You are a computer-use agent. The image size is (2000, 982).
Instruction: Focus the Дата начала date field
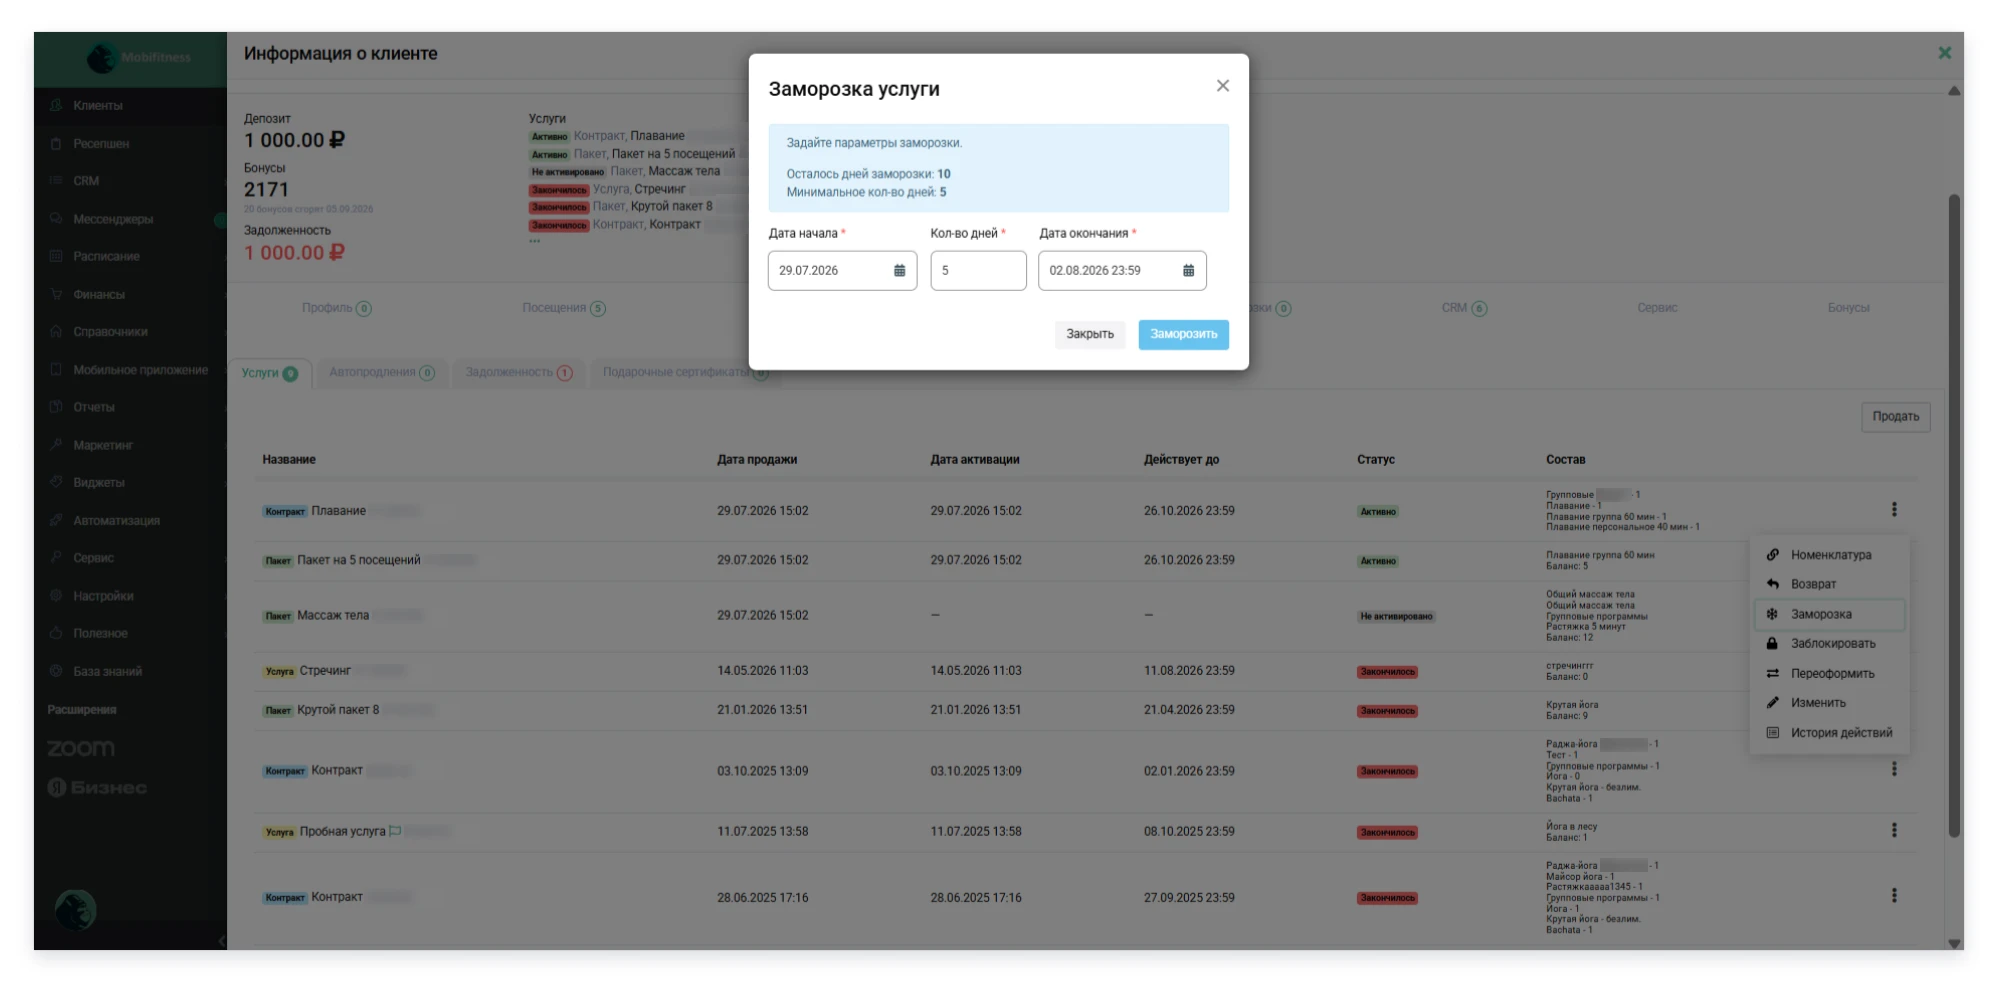tap(842, 271)
